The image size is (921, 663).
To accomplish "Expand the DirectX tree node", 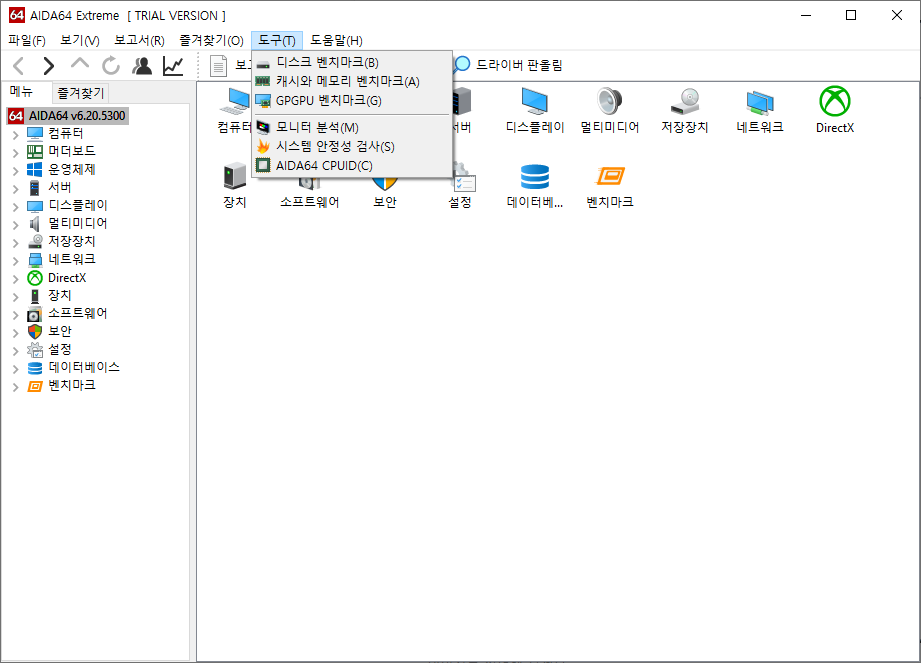I will 15,279.
